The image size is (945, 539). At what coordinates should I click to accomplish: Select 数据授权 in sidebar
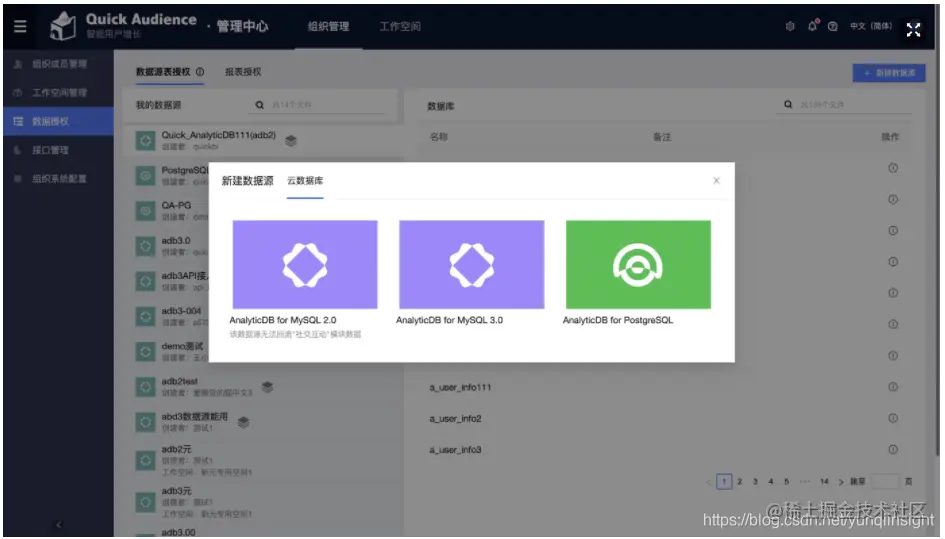(x=58, y=121)
